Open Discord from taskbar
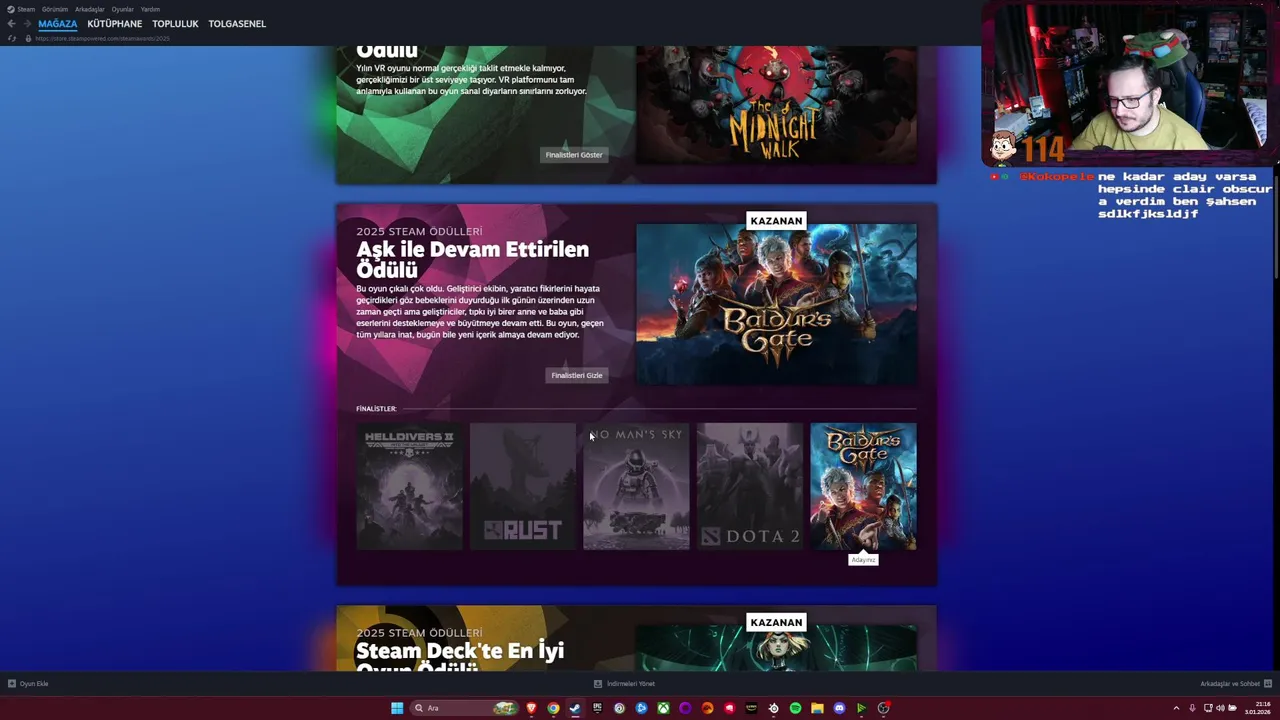This screenshot has width=1280, height=720. 839,708
